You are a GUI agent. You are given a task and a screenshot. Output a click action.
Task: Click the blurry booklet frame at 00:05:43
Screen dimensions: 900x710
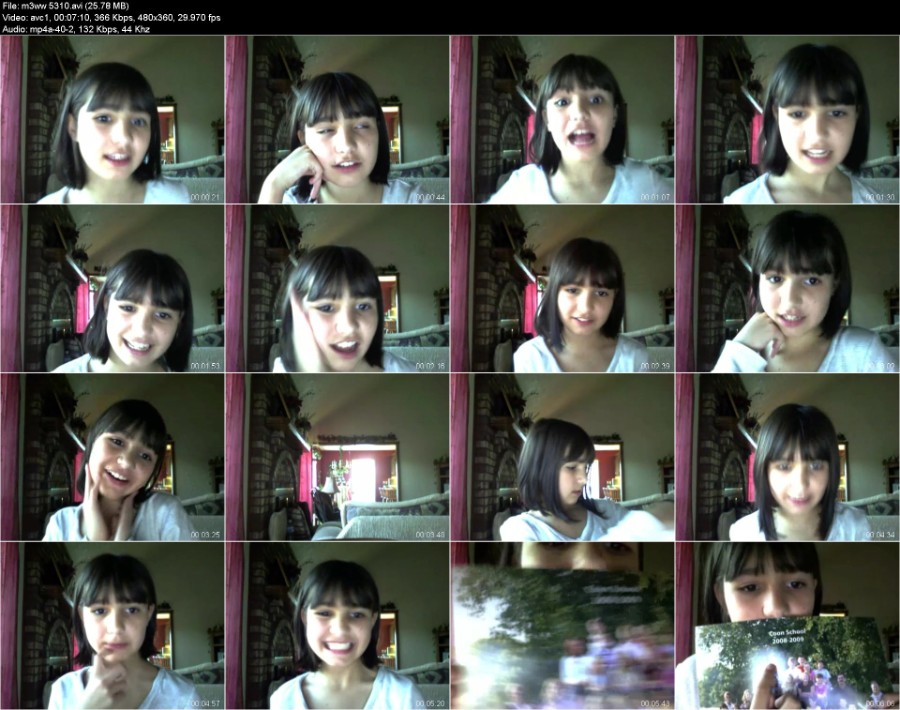click(562, 626)
